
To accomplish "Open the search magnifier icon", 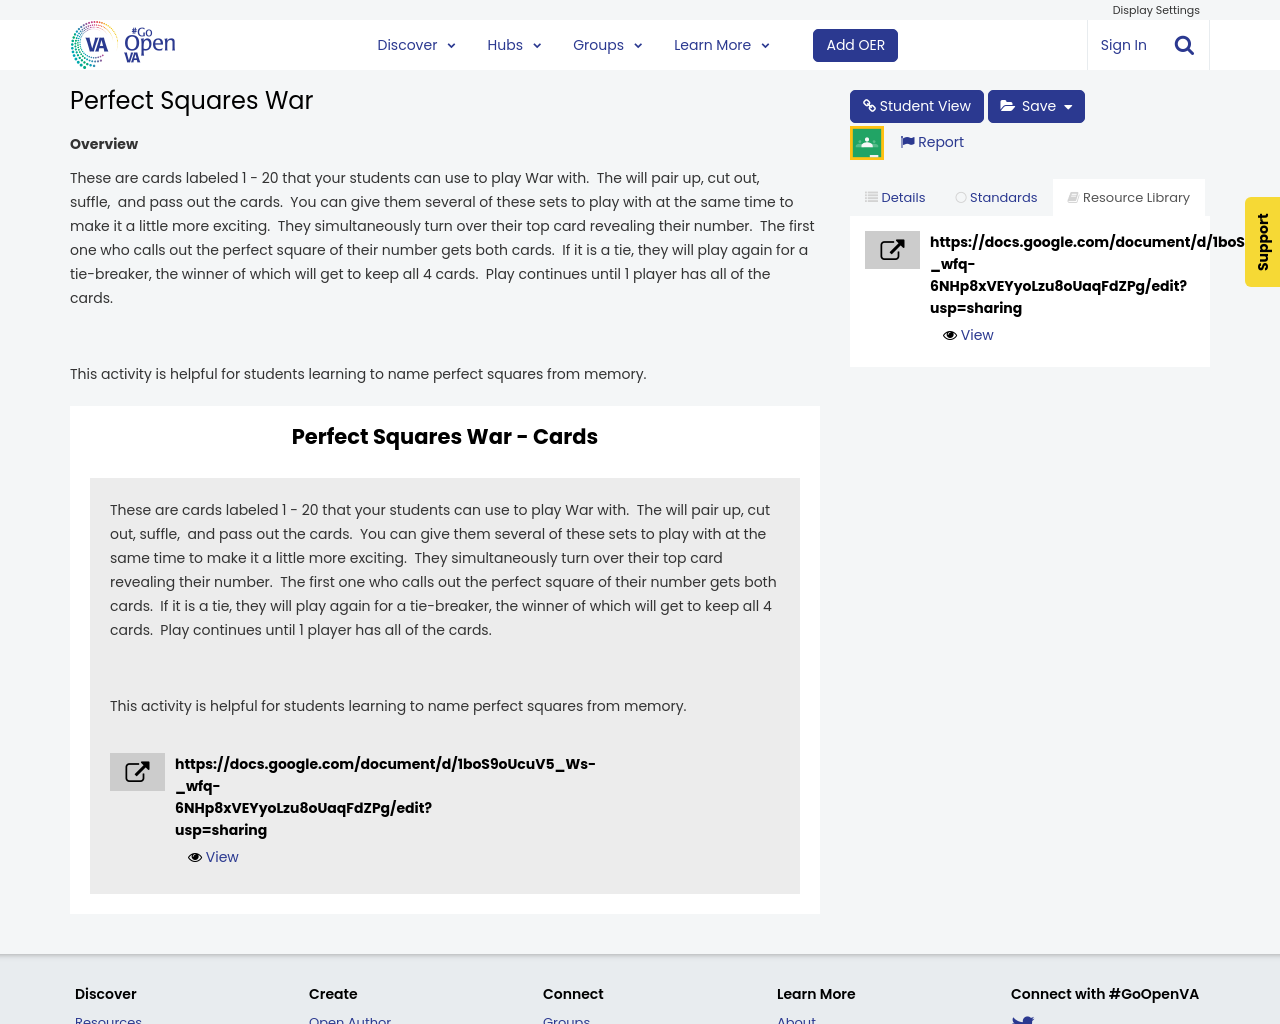I will [x=1184, y=45].
